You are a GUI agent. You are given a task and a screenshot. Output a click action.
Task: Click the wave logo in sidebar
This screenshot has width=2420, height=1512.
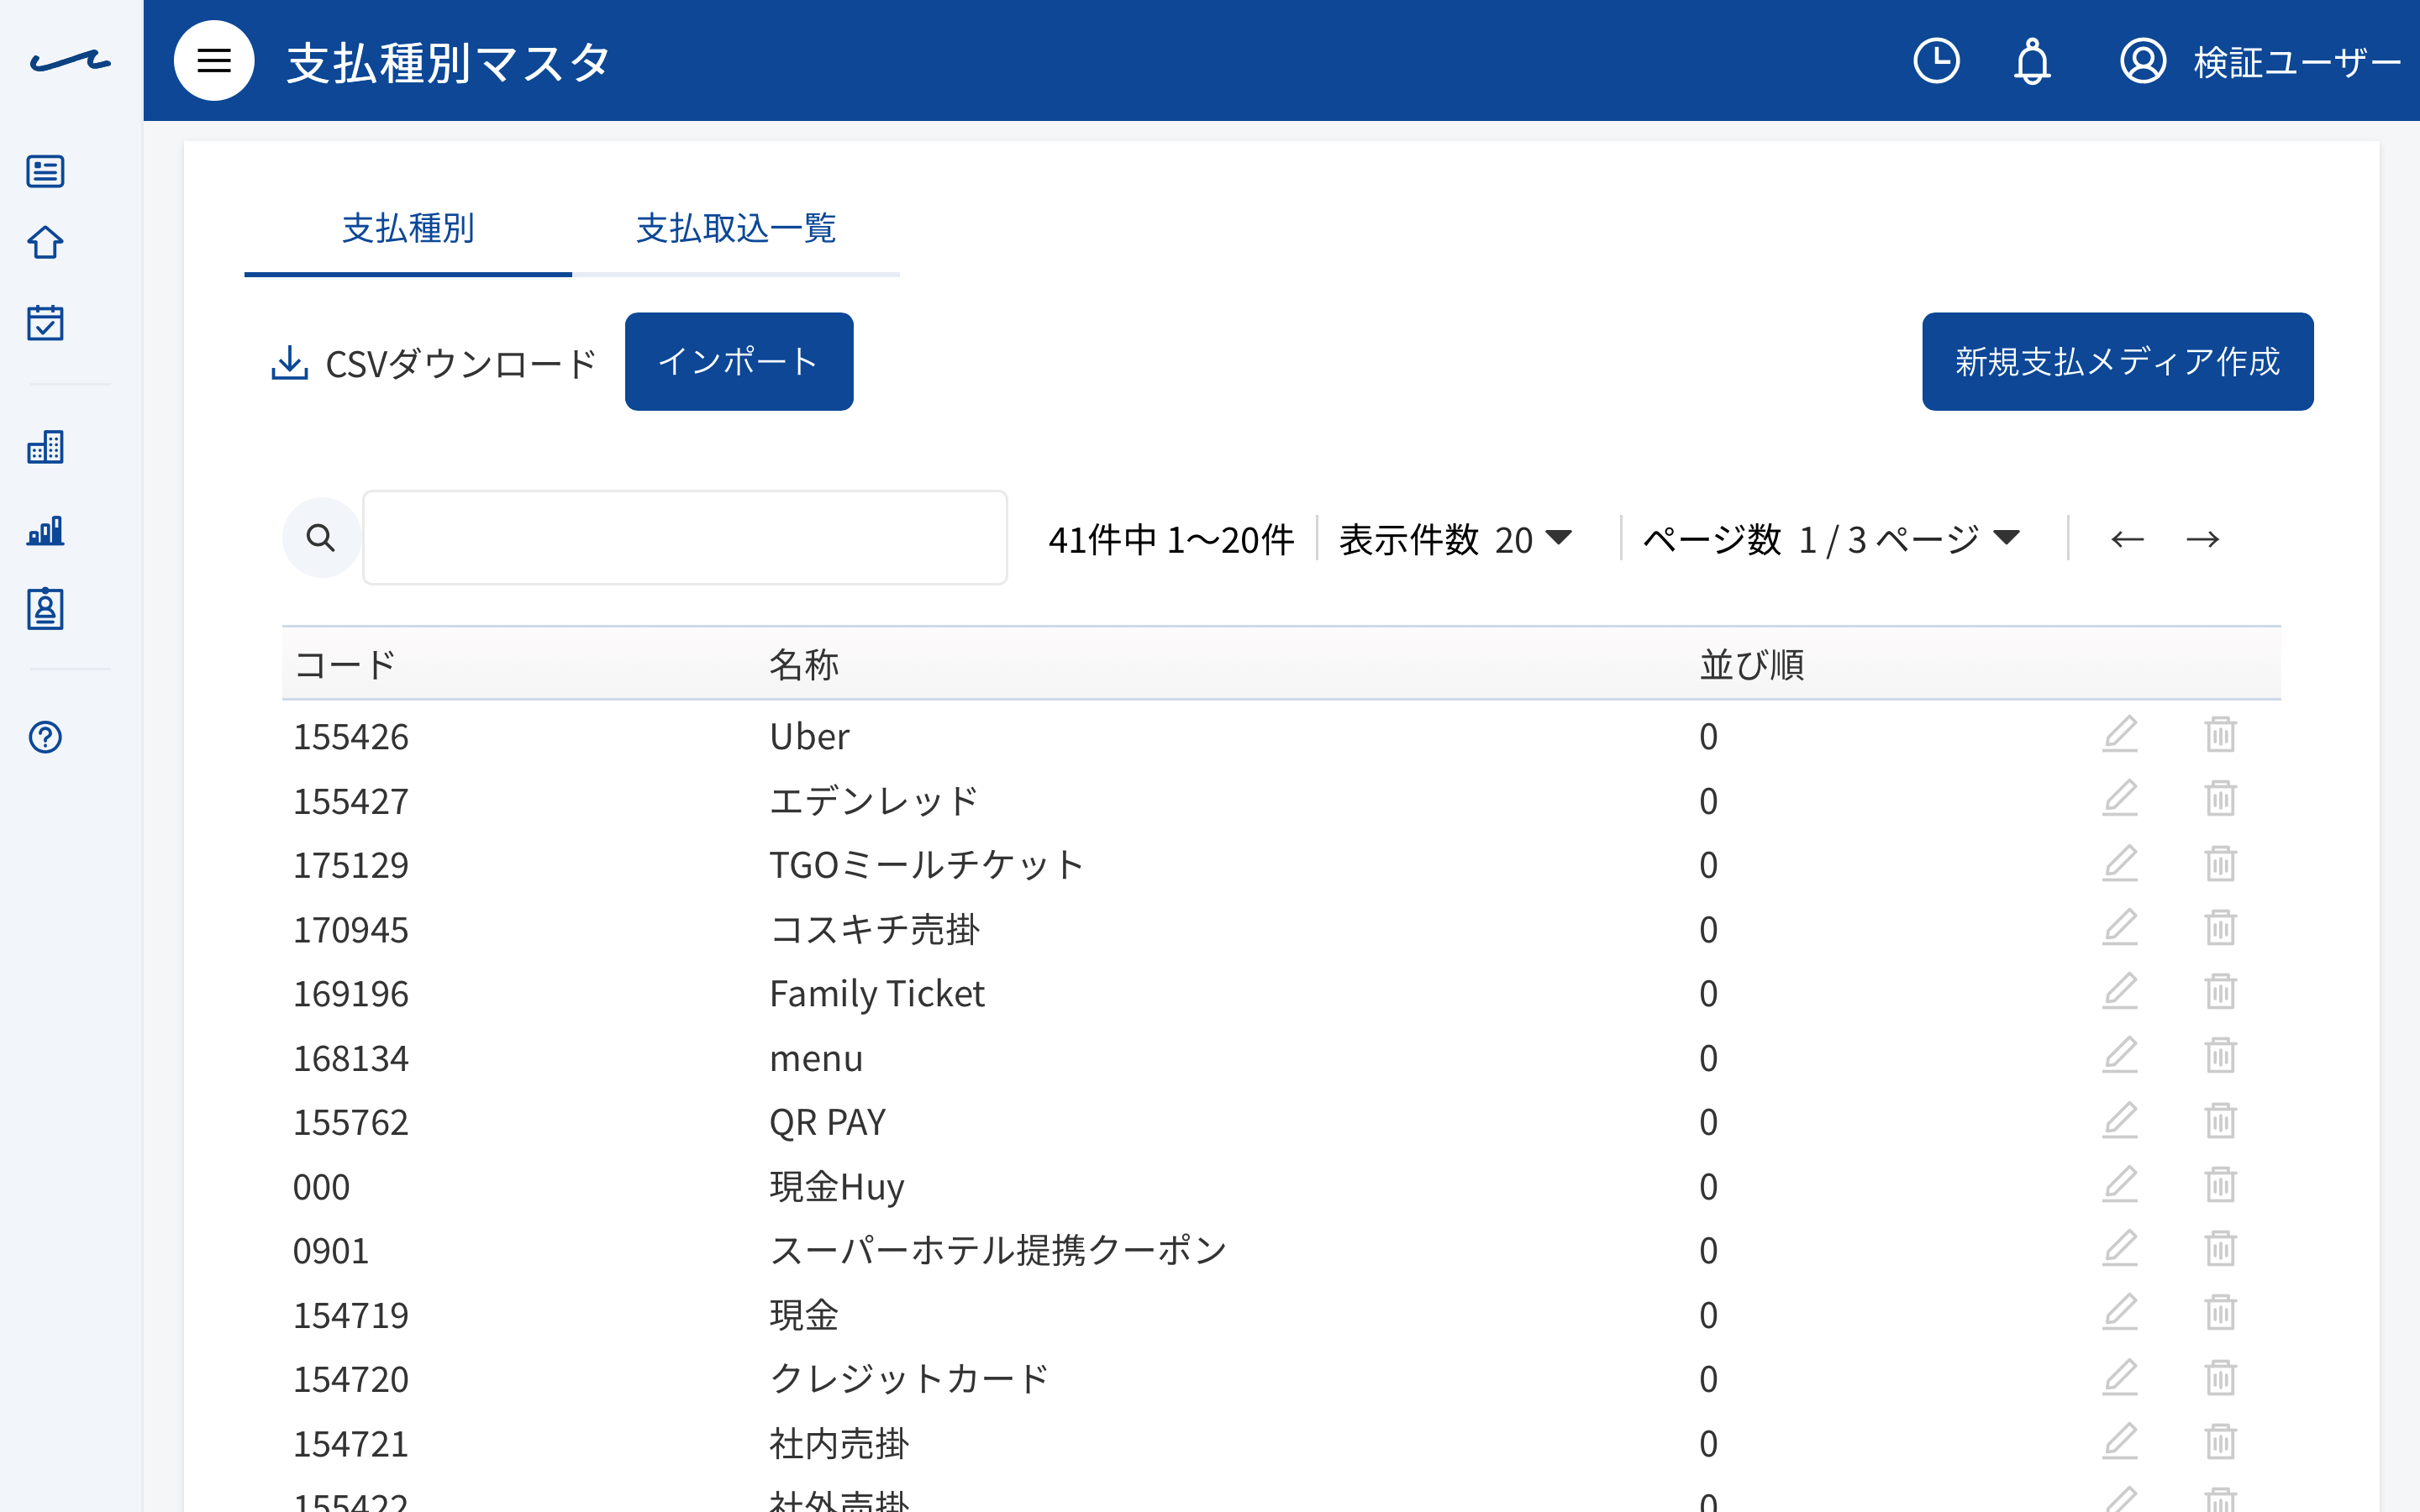pos(70,61)
